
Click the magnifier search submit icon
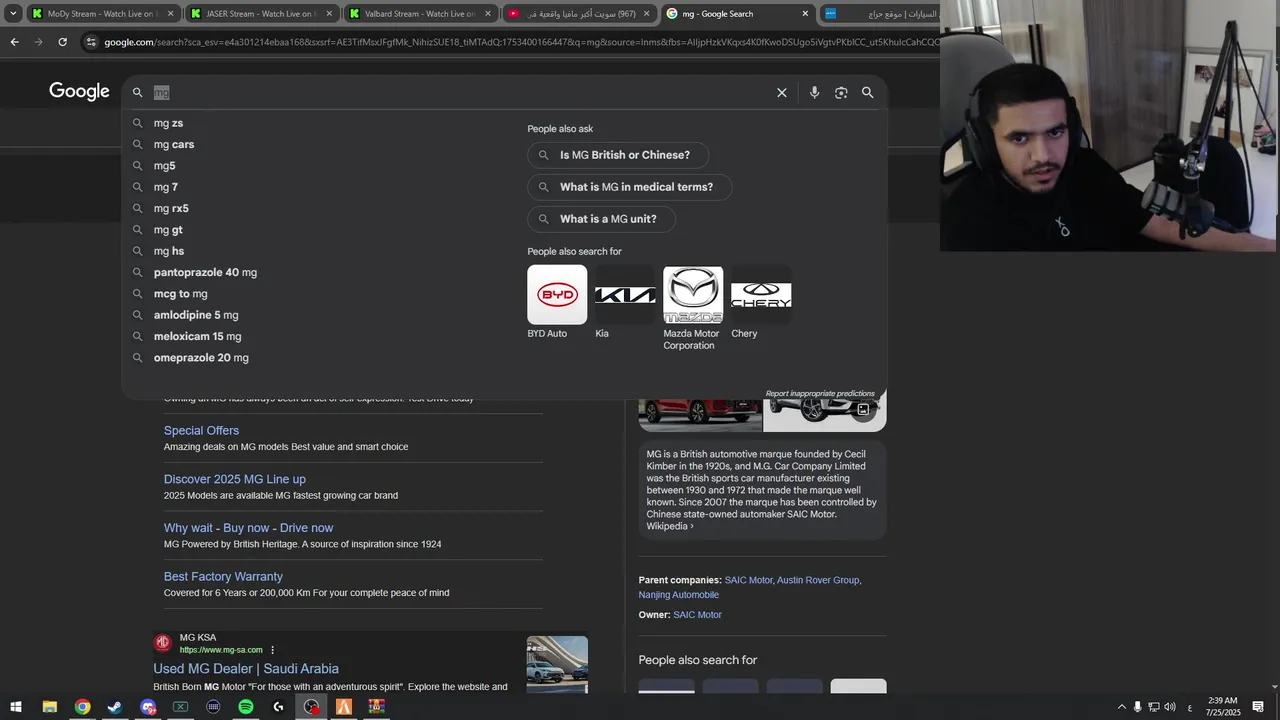pyautogui.click(x=868, y=92)
